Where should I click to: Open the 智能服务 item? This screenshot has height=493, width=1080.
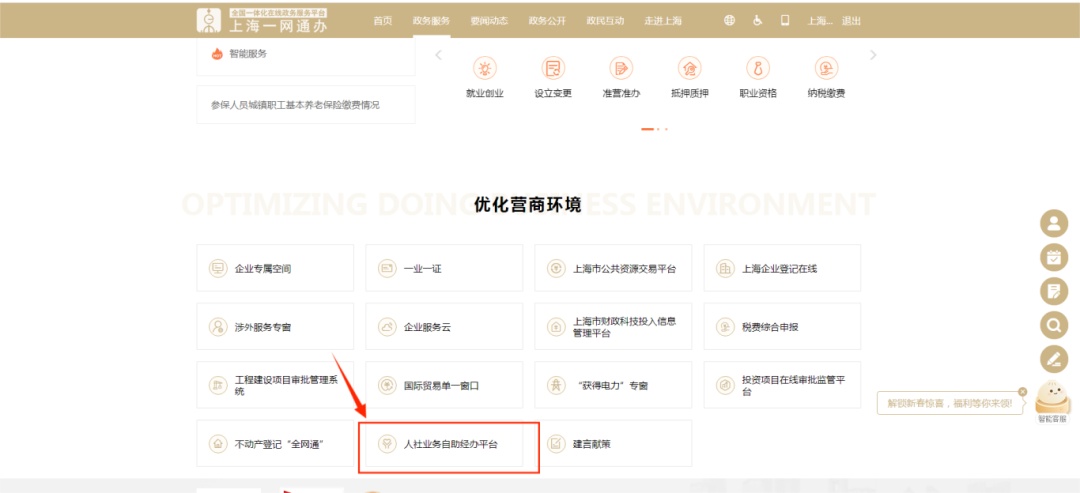point(306,54)
